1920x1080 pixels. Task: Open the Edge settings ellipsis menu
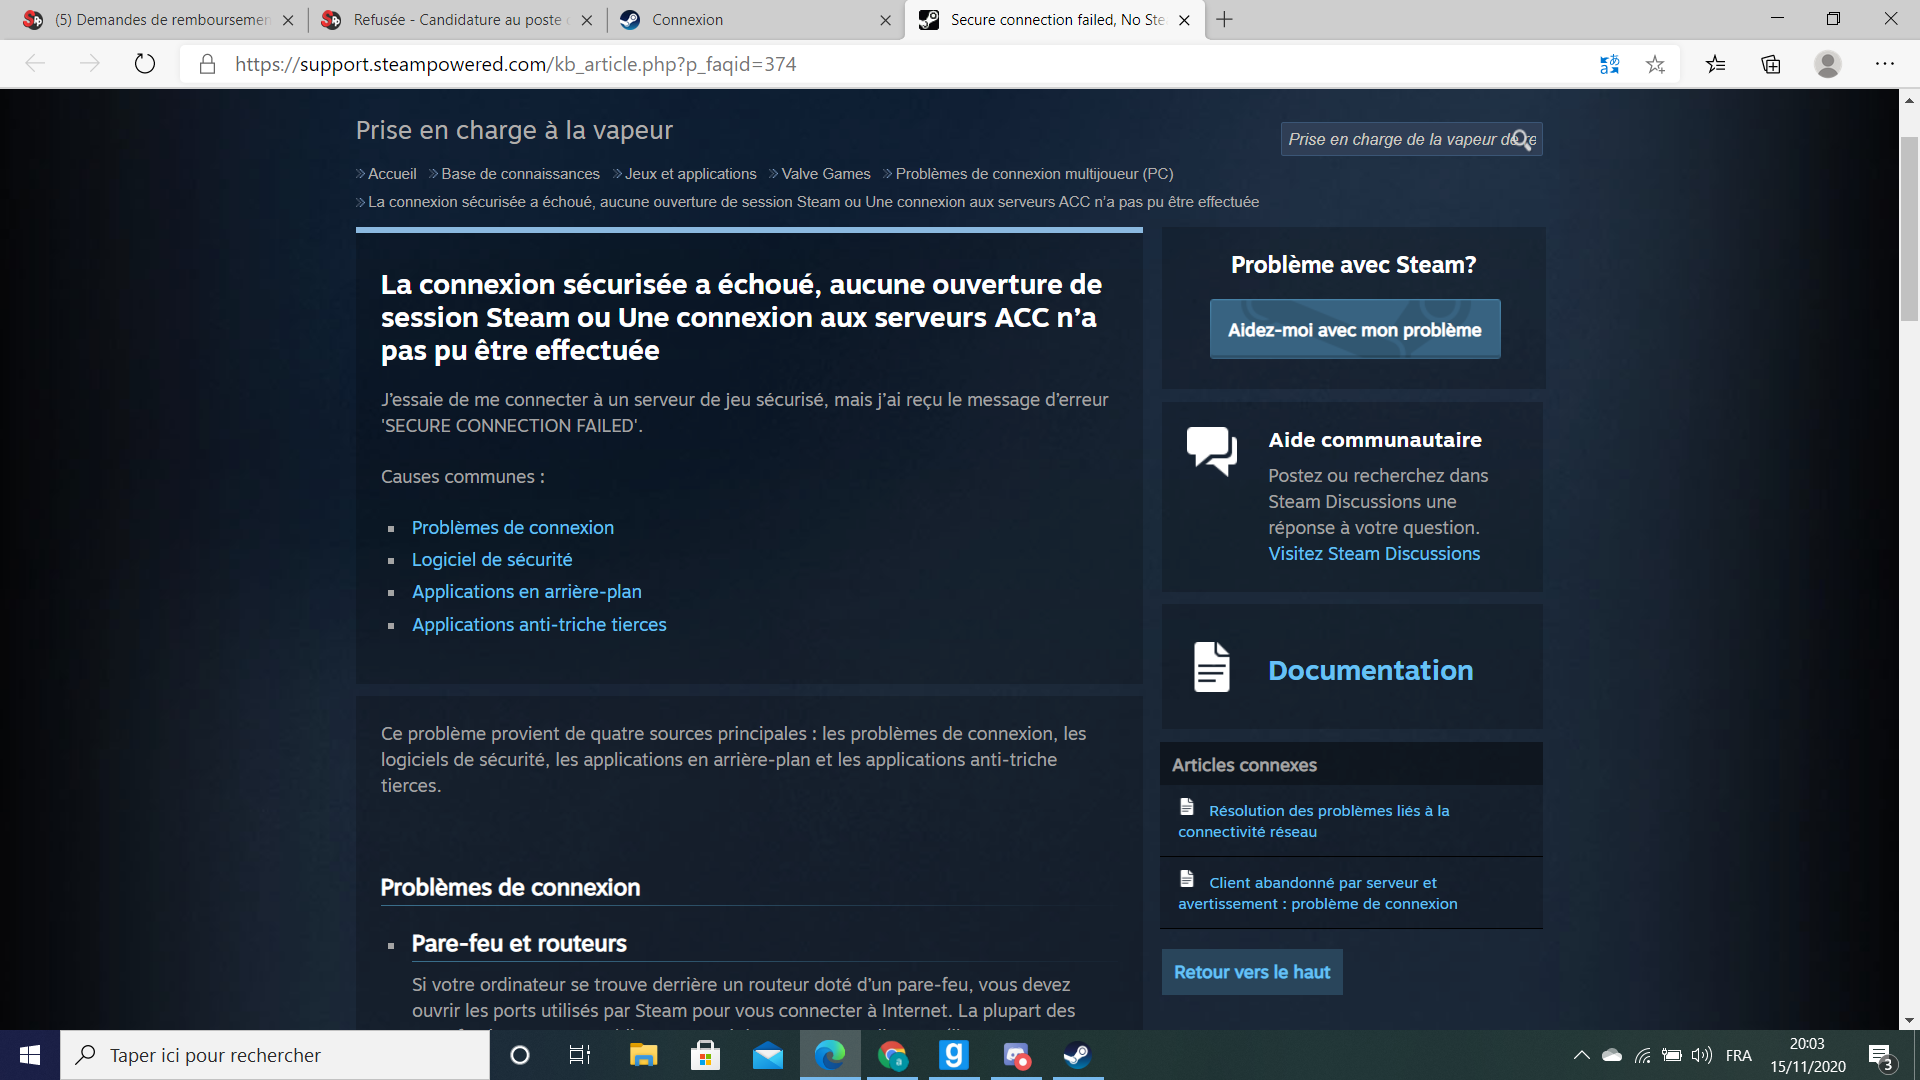pos(1885,64)
